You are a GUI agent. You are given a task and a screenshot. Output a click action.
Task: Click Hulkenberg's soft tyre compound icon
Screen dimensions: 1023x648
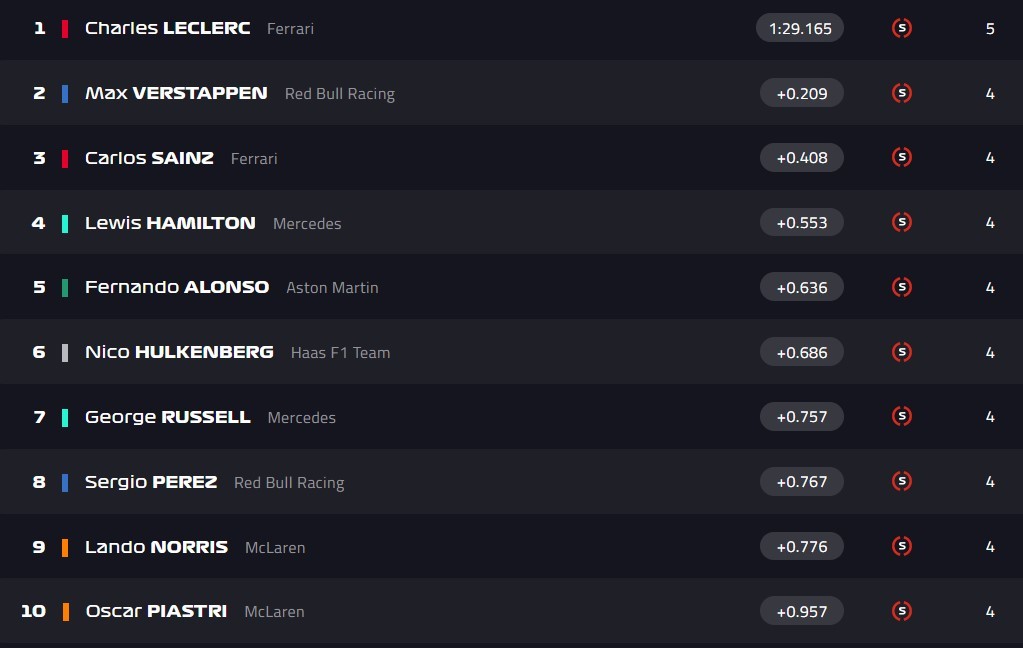pos(901,352)
